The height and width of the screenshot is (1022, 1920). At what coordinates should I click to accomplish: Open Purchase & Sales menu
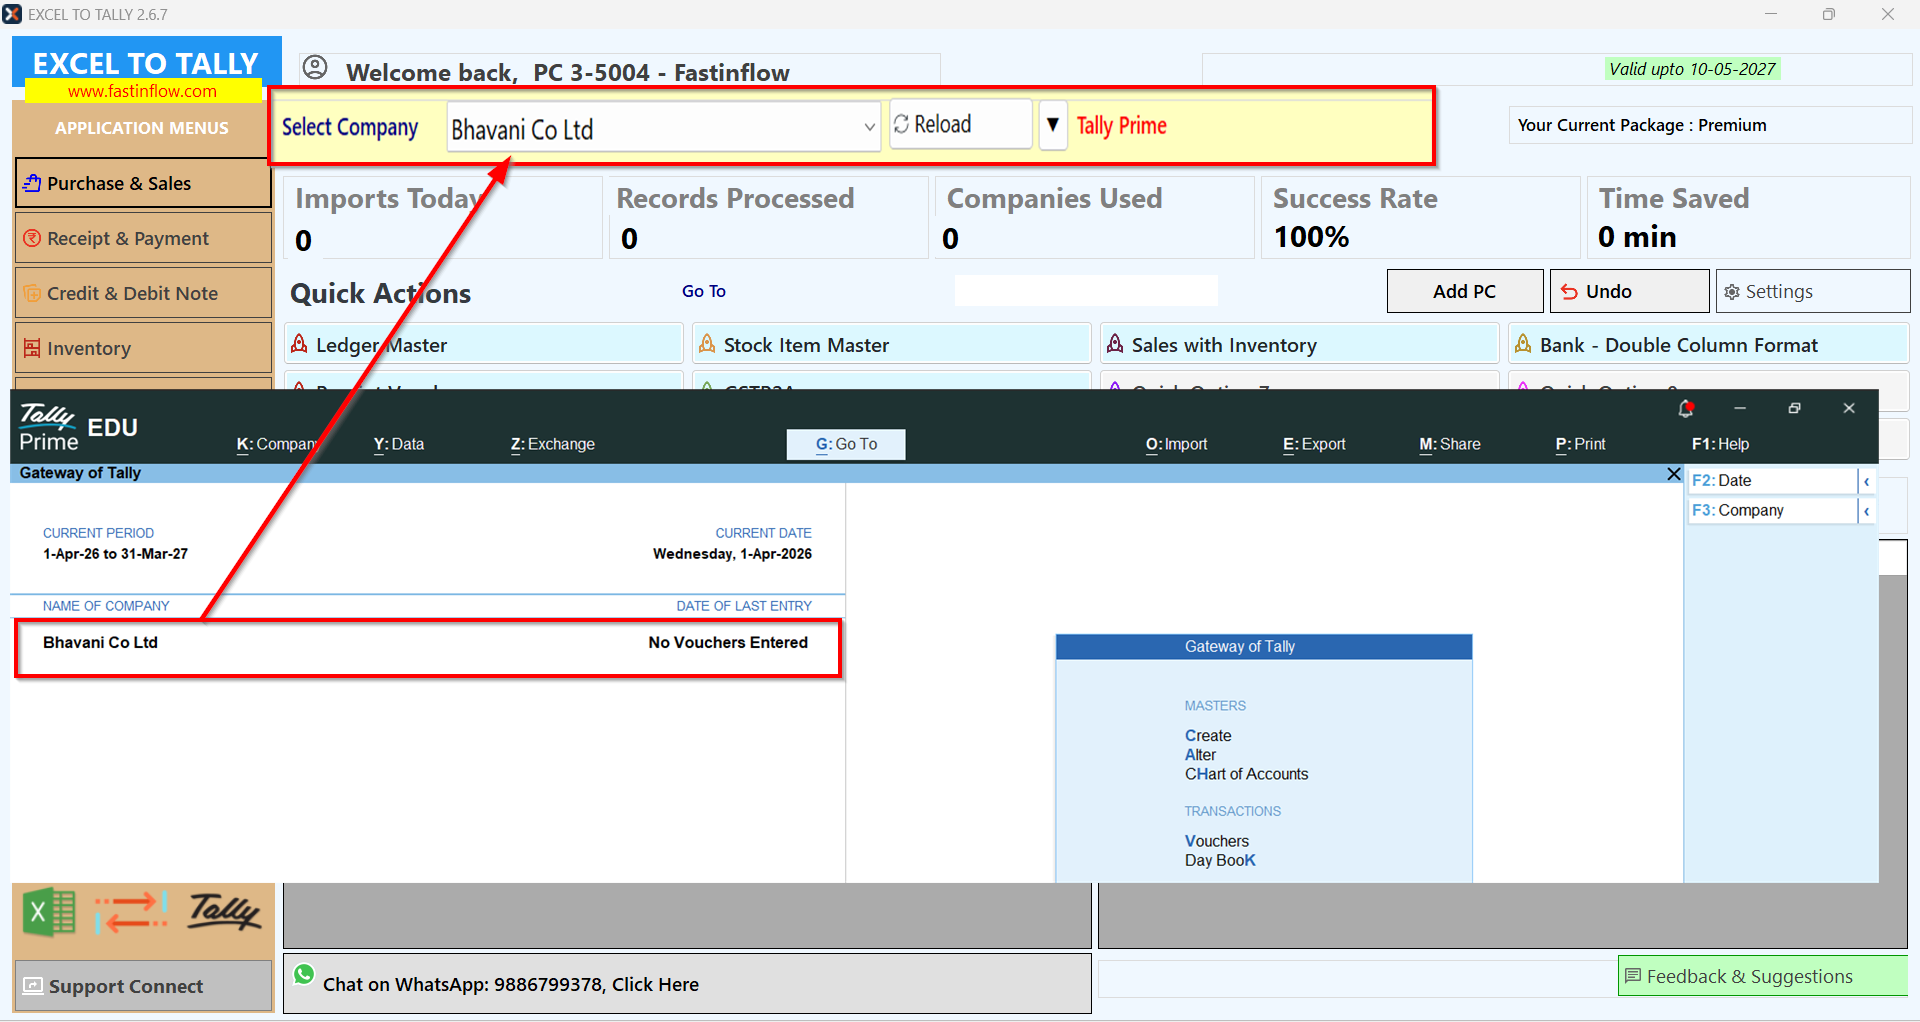coord(143,183)
